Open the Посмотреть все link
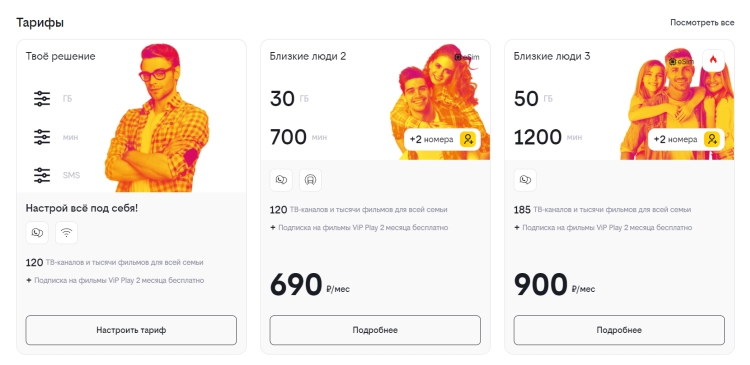Viewport: 750px width, 365px height. (x=702, y=22)
